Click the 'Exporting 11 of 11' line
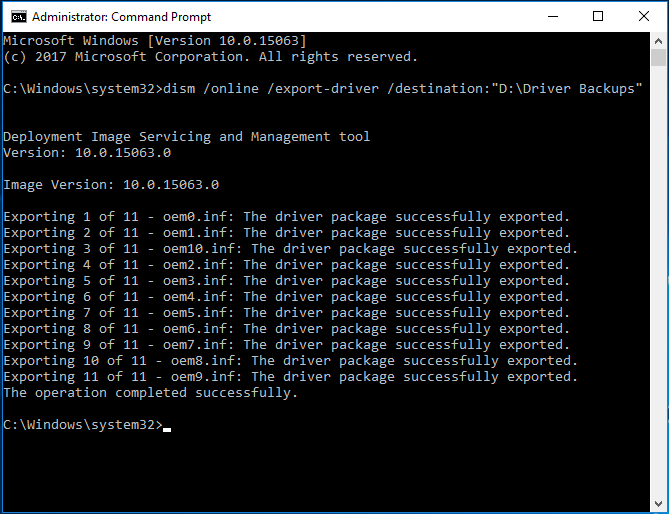The image size is (669, 514). pyautogui.click(x=291, y=377)
